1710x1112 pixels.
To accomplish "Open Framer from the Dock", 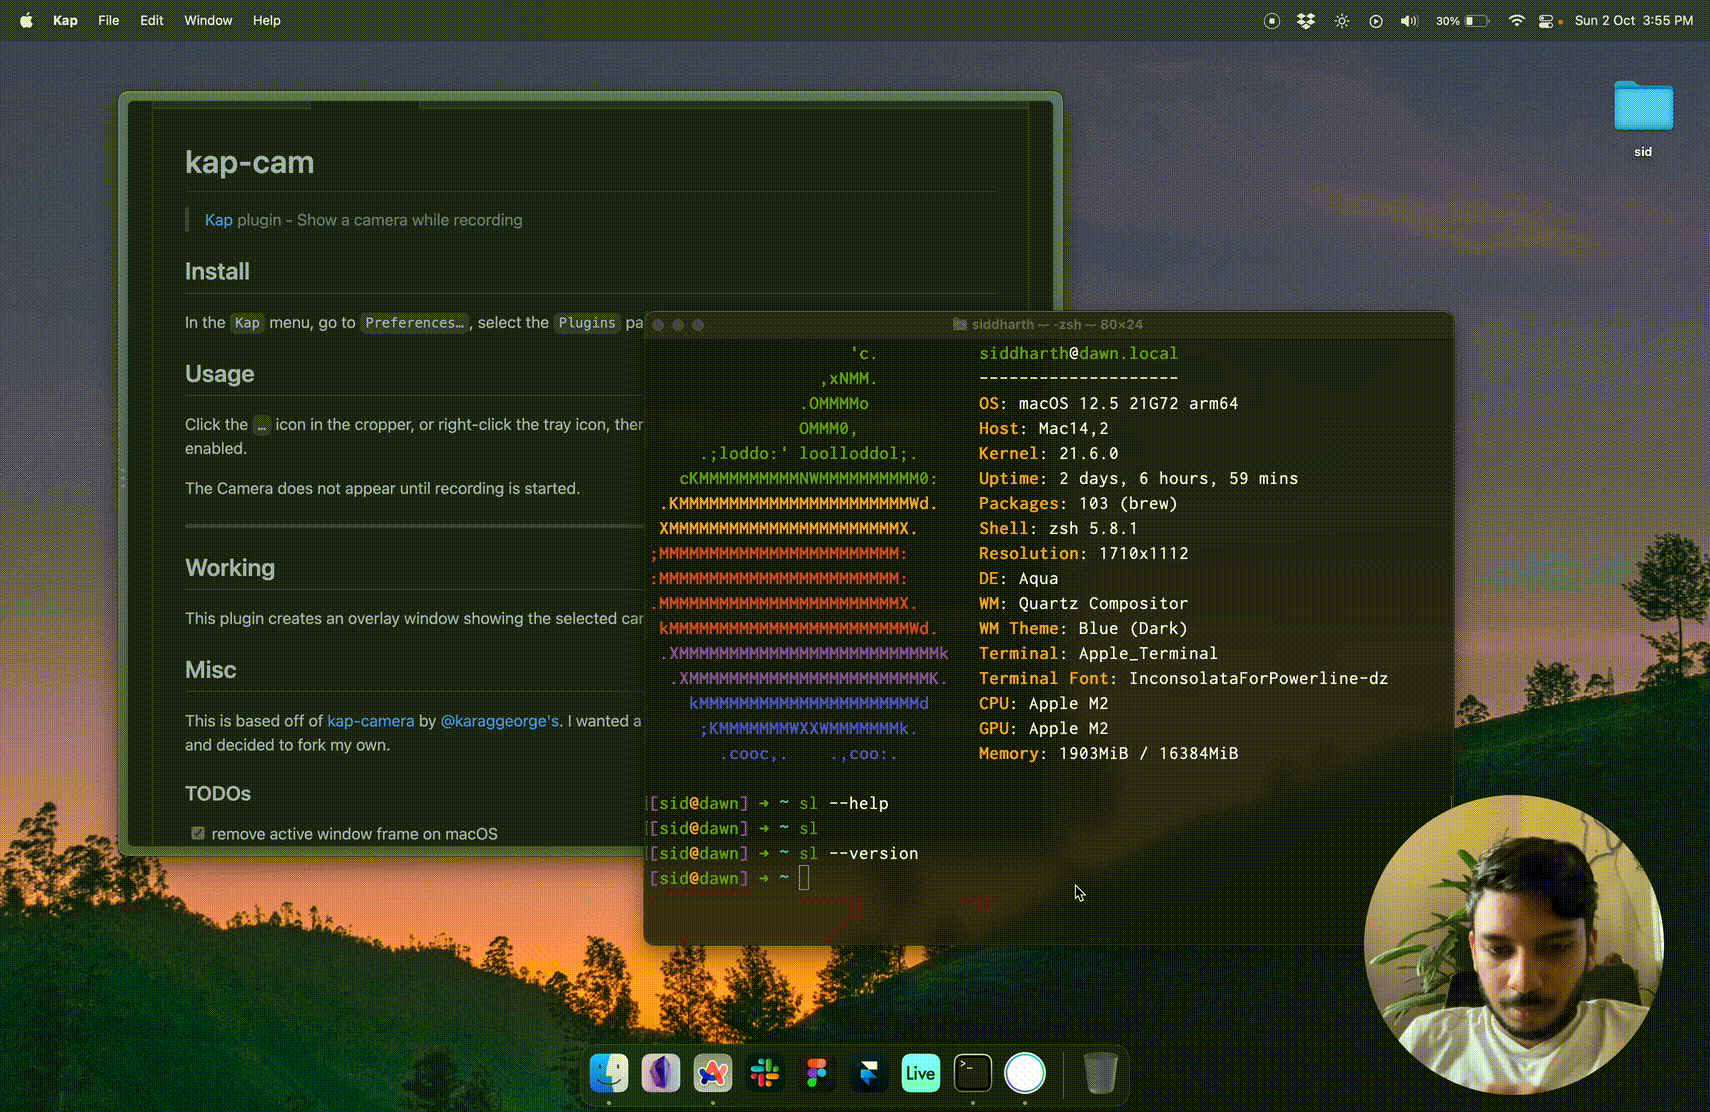I will (x=869, y=1073).
